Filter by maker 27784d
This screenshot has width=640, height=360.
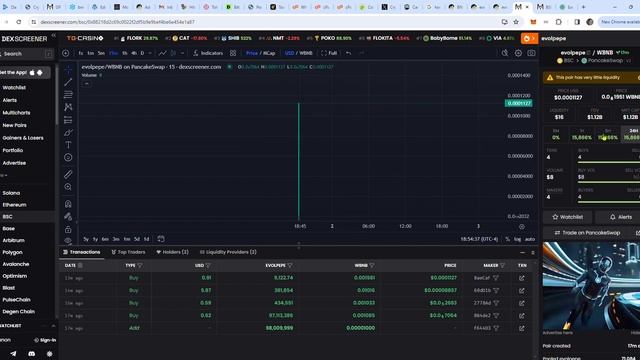pyautogui.click(x=496, y=303)
